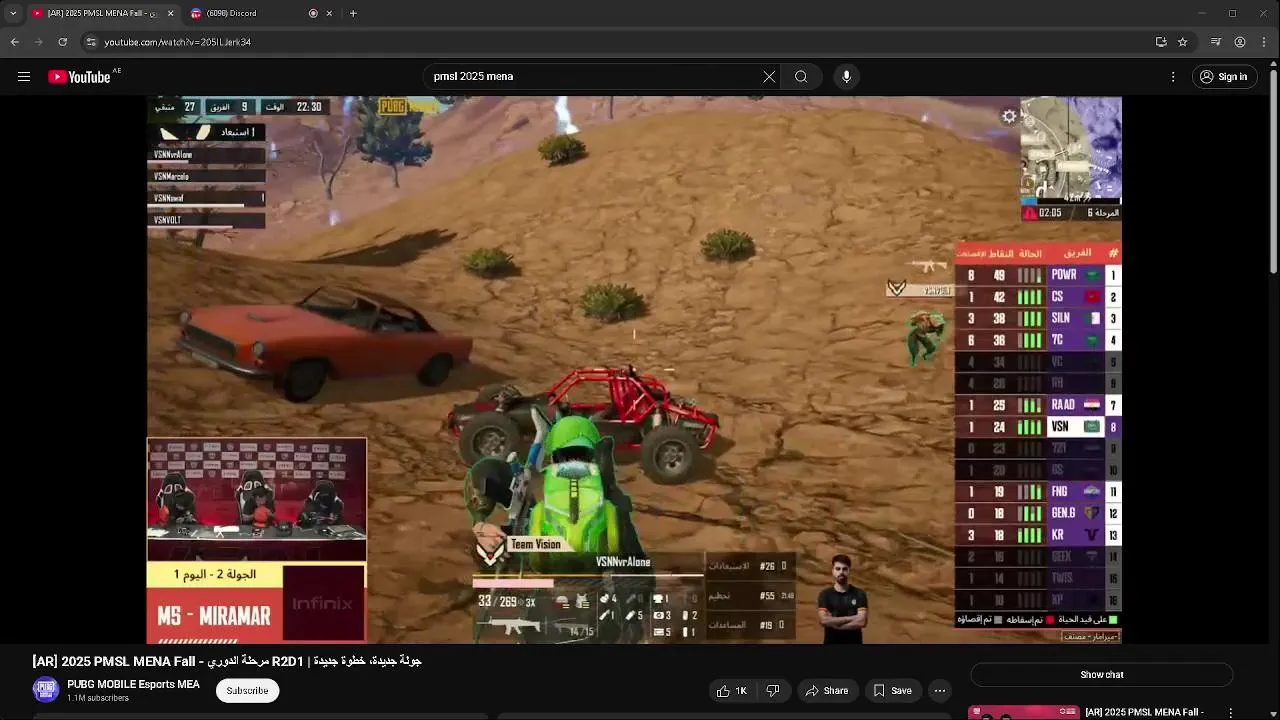Bookmark this page with the star
This screenshot has width=1280, height=720.
(x=1183, y=42)
